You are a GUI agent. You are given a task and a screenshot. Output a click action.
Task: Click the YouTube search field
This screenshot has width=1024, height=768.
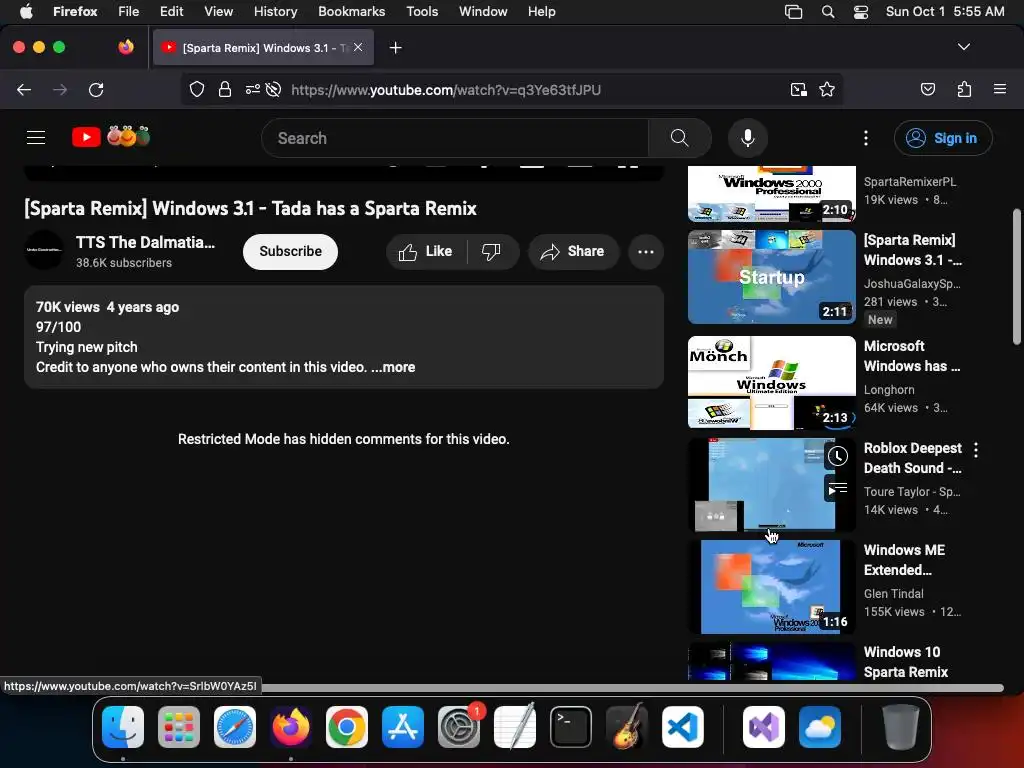tap(455, 138)
